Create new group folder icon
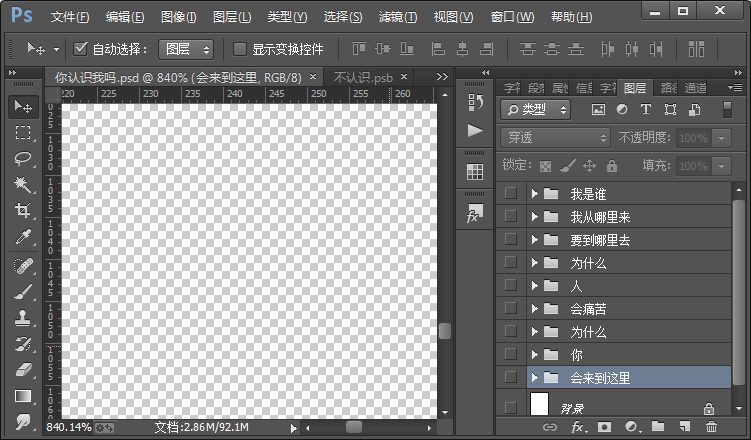 (658, 426)
